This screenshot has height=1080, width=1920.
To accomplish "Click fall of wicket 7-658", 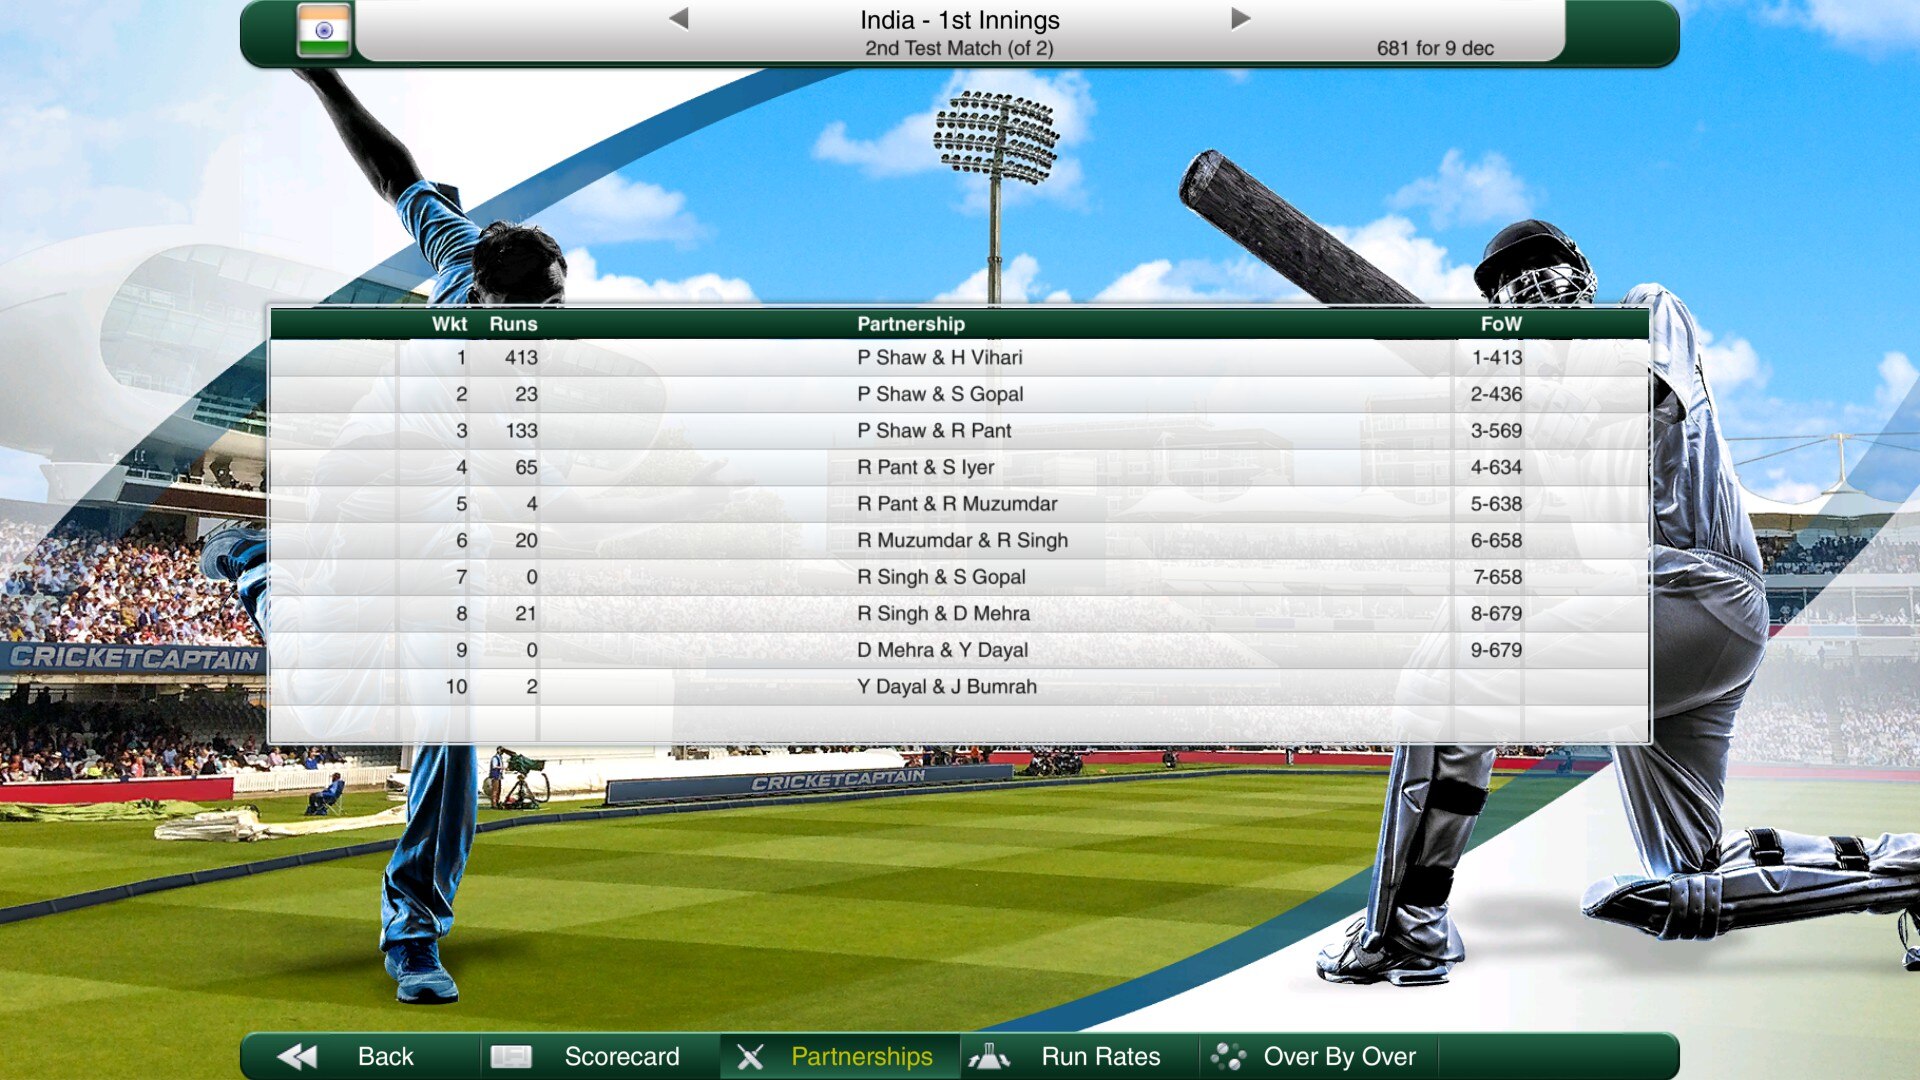I will pyautogui.click(x=1497, y=577).
